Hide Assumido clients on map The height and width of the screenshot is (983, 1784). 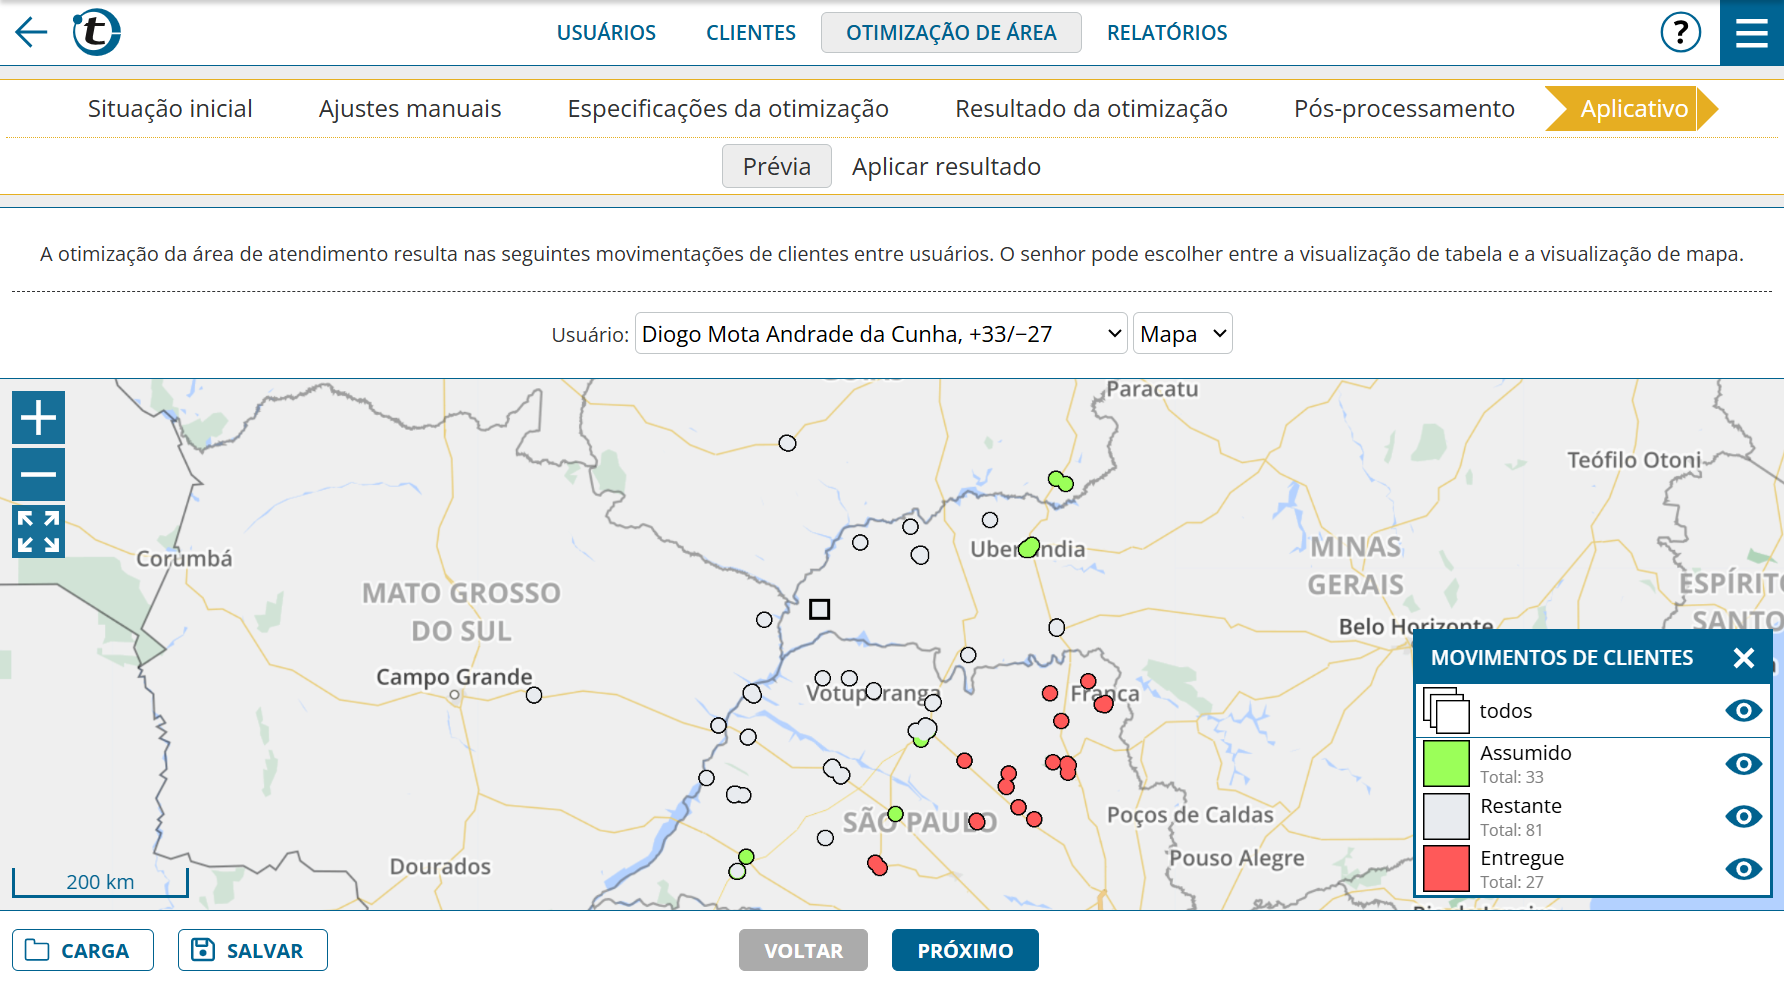(x=1743, y=764)
